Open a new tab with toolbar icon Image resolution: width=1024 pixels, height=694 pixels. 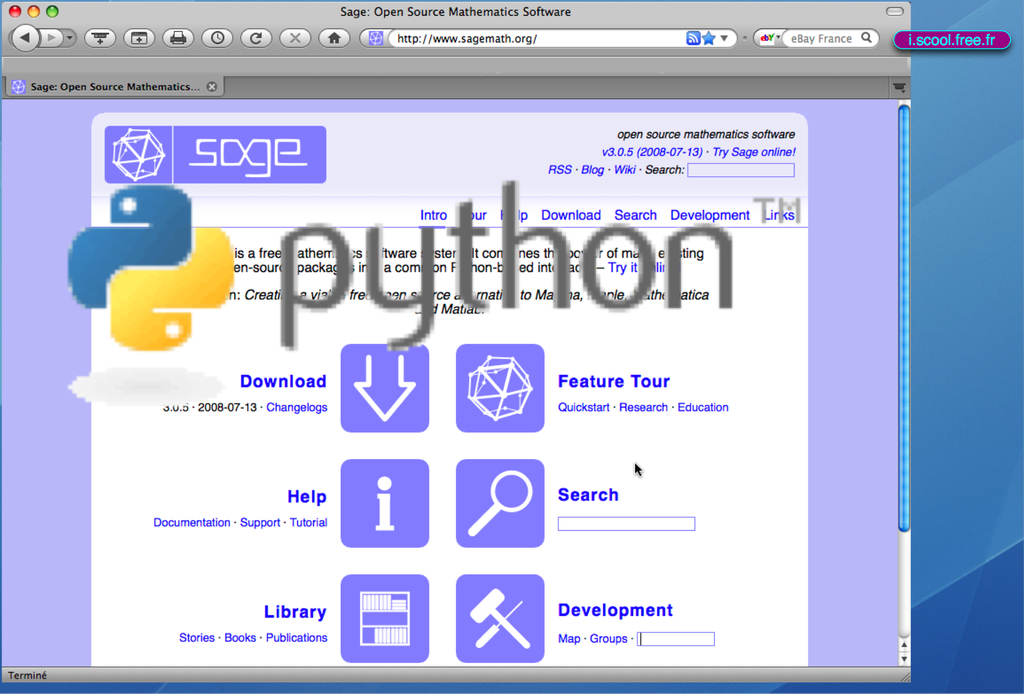(x=139, y=39)
